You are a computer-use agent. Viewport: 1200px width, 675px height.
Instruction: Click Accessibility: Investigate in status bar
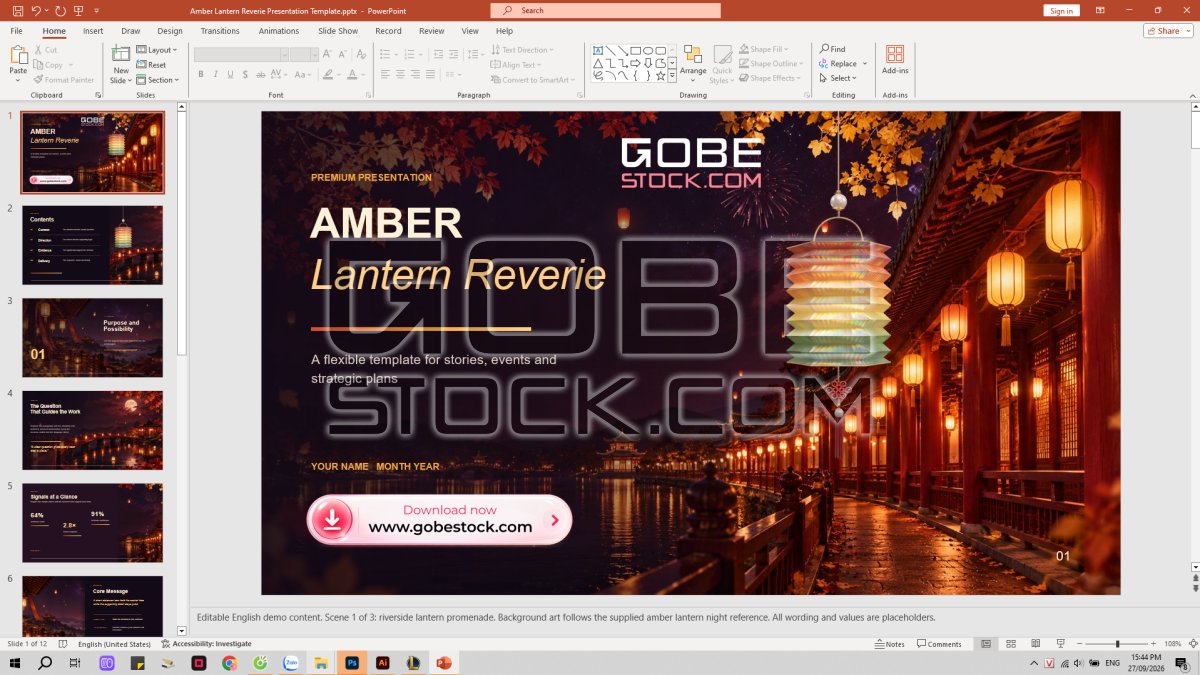206,644
